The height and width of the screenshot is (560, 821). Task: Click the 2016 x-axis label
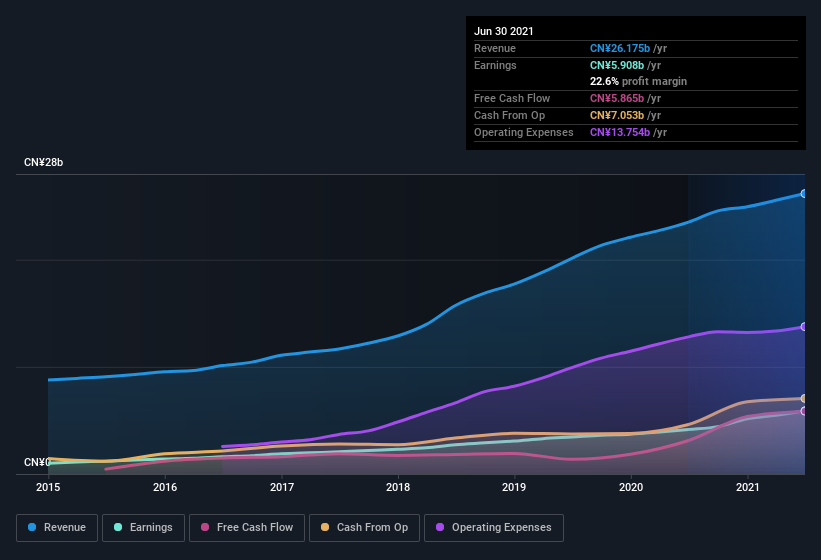165,487
